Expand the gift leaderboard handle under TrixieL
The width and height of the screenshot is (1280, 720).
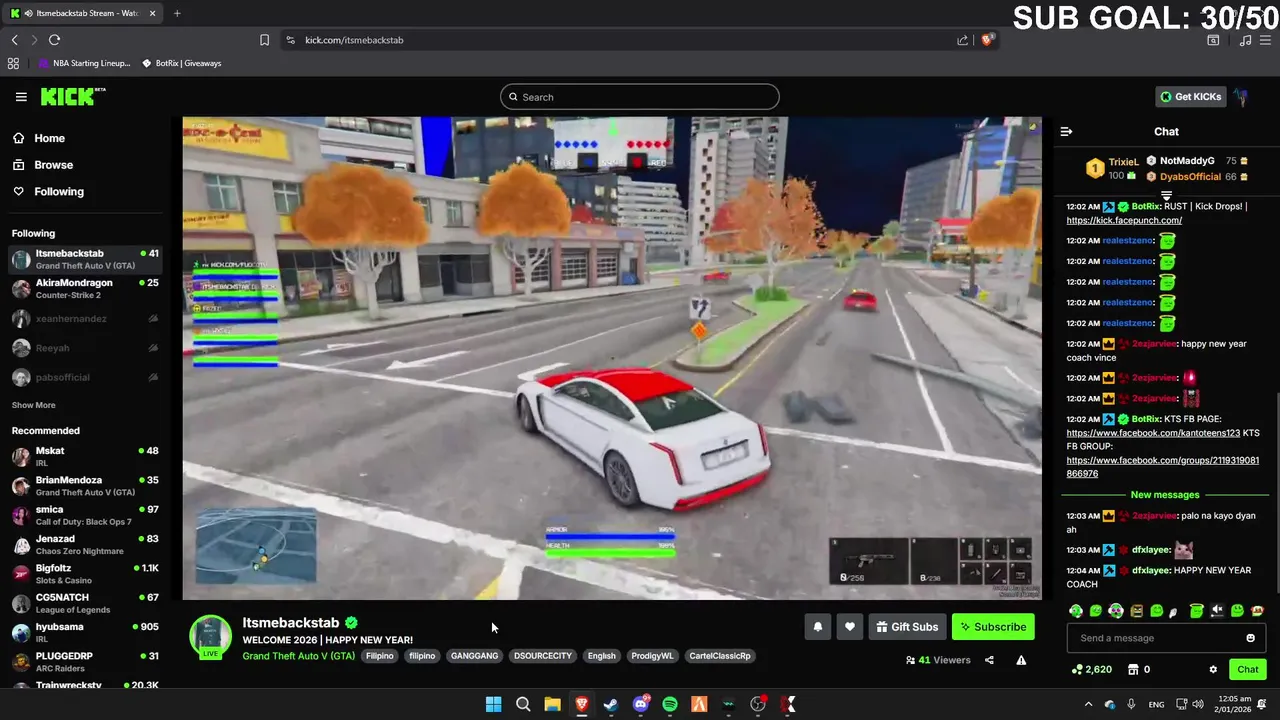coord(1166,197)
